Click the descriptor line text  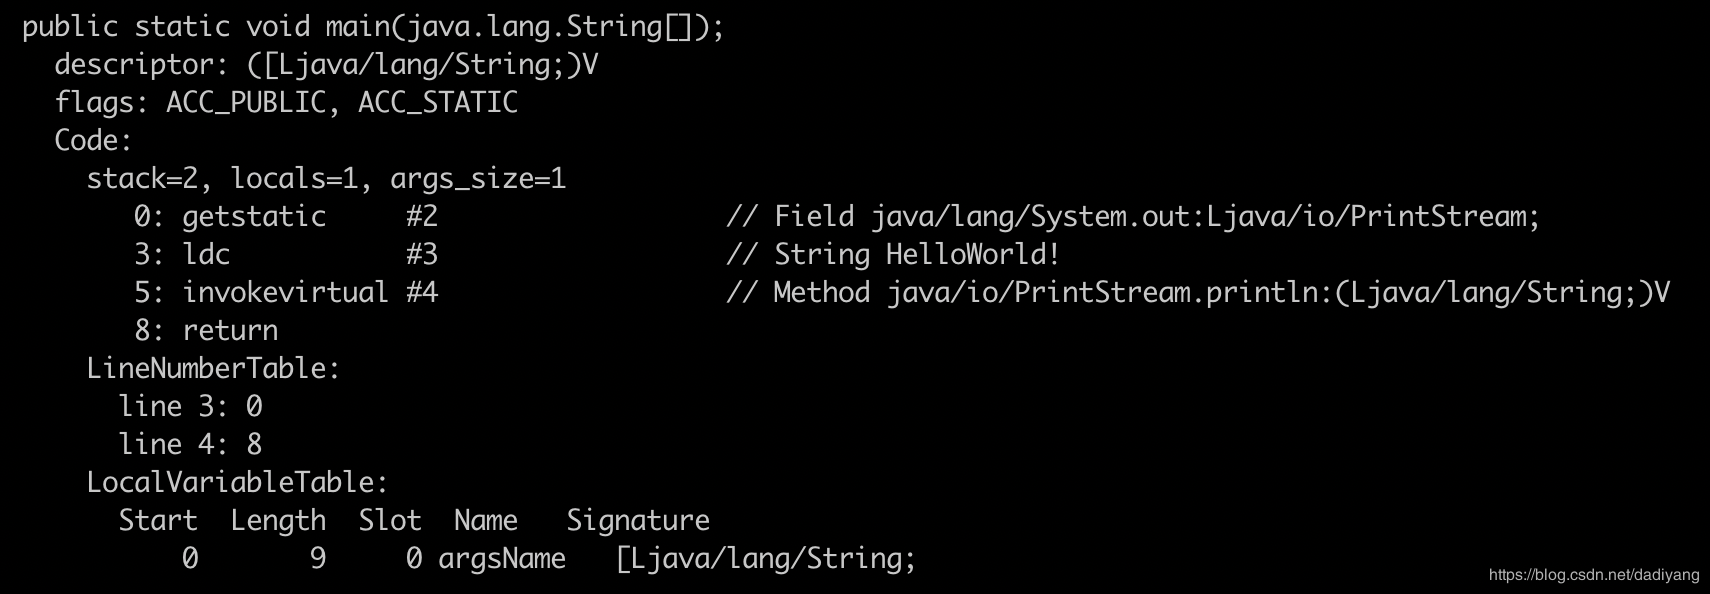pyautogui.click(x=326, y=65)
